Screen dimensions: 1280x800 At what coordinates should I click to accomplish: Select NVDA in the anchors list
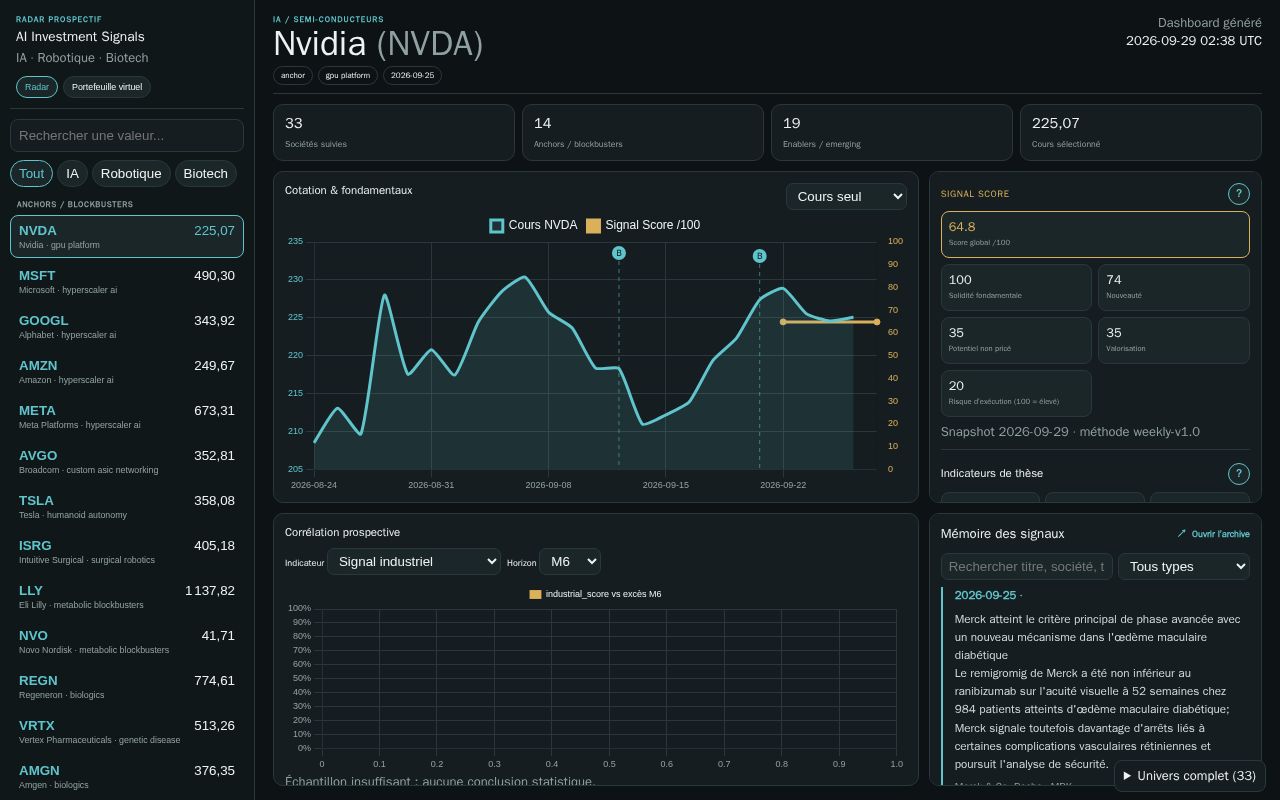click(x=127, y=237)
